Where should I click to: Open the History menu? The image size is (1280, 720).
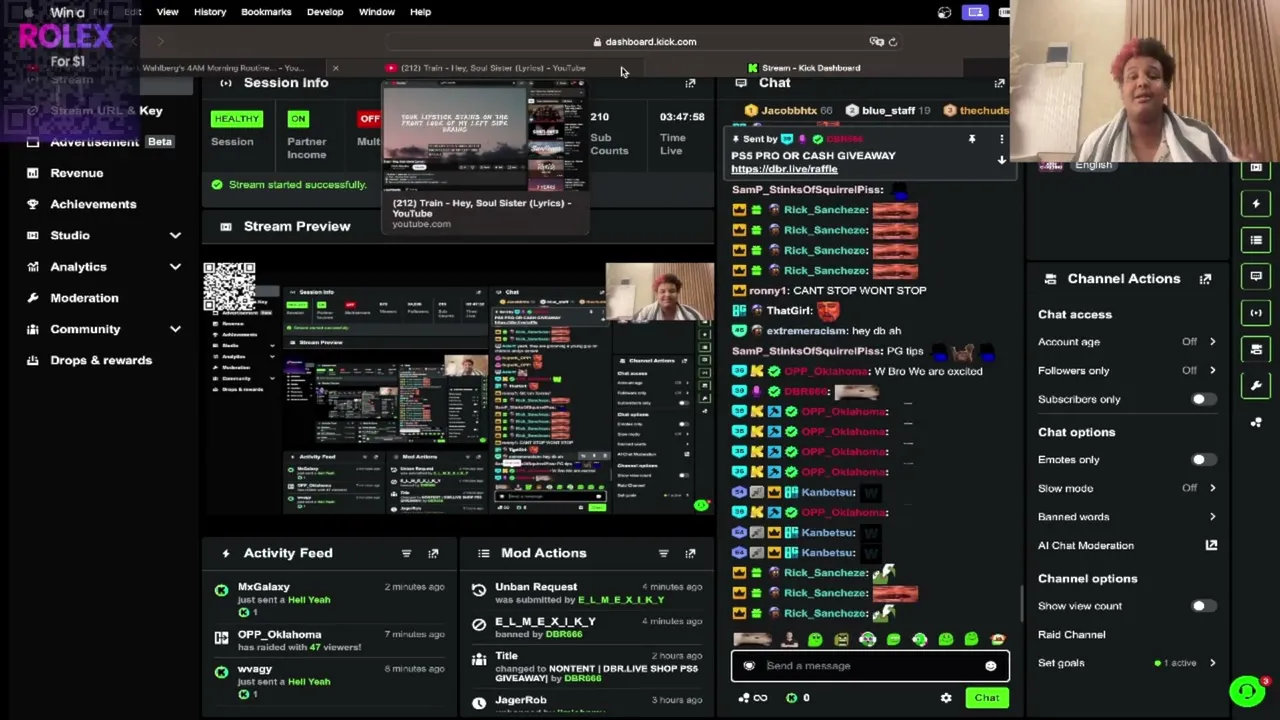210,12
